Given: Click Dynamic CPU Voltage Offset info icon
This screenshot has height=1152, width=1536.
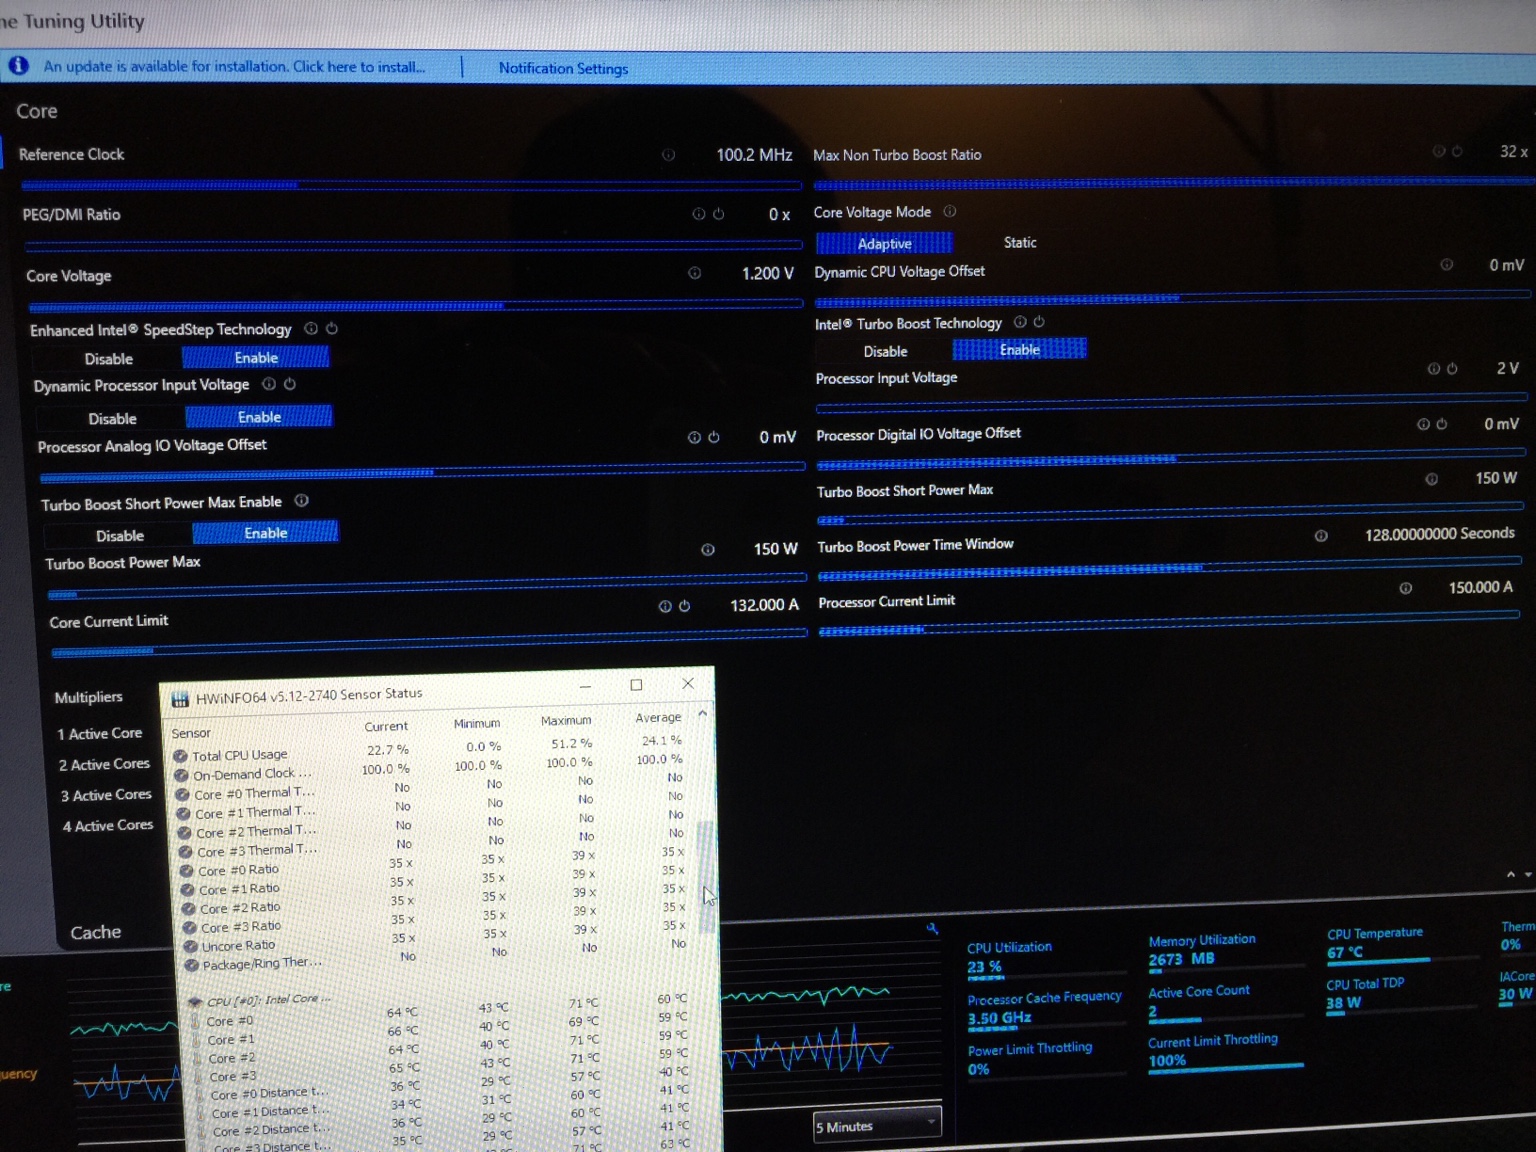Looking at the screenshot, I should (x=1446, y=264).
